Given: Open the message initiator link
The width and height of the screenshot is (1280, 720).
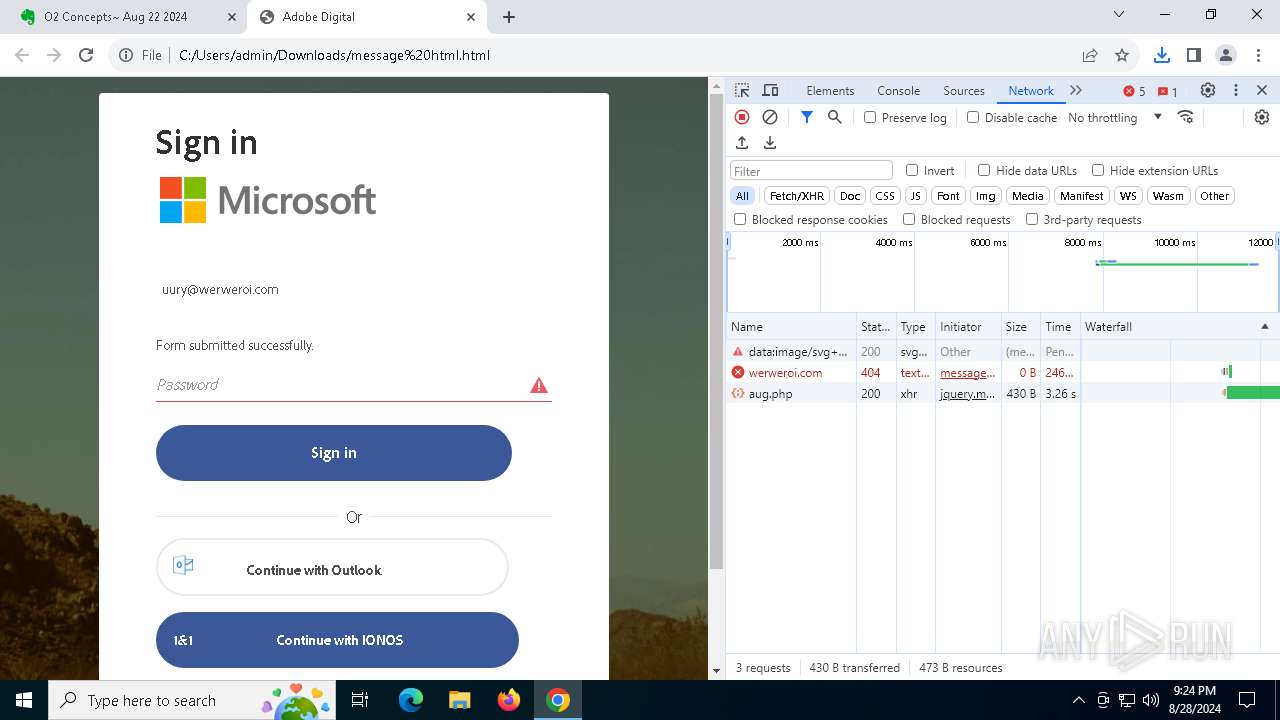Looking at the screenshot, I should (967, 373).
